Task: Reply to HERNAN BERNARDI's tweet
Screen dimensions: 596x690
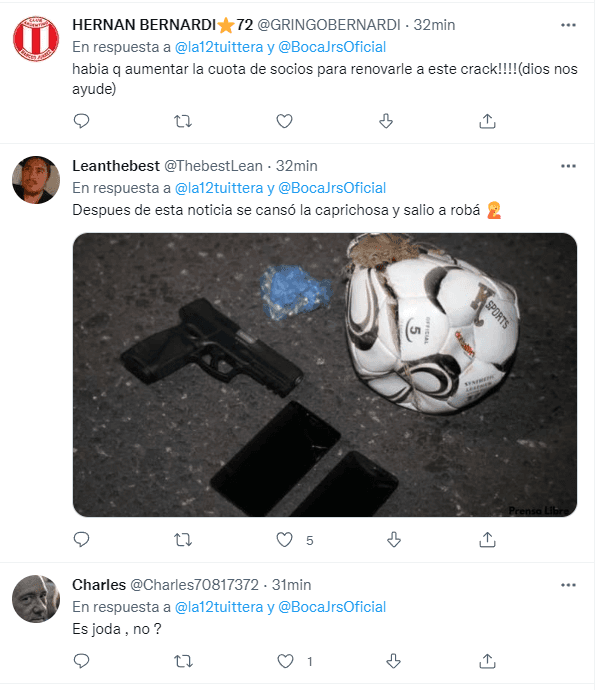Action: pos(81,121)
